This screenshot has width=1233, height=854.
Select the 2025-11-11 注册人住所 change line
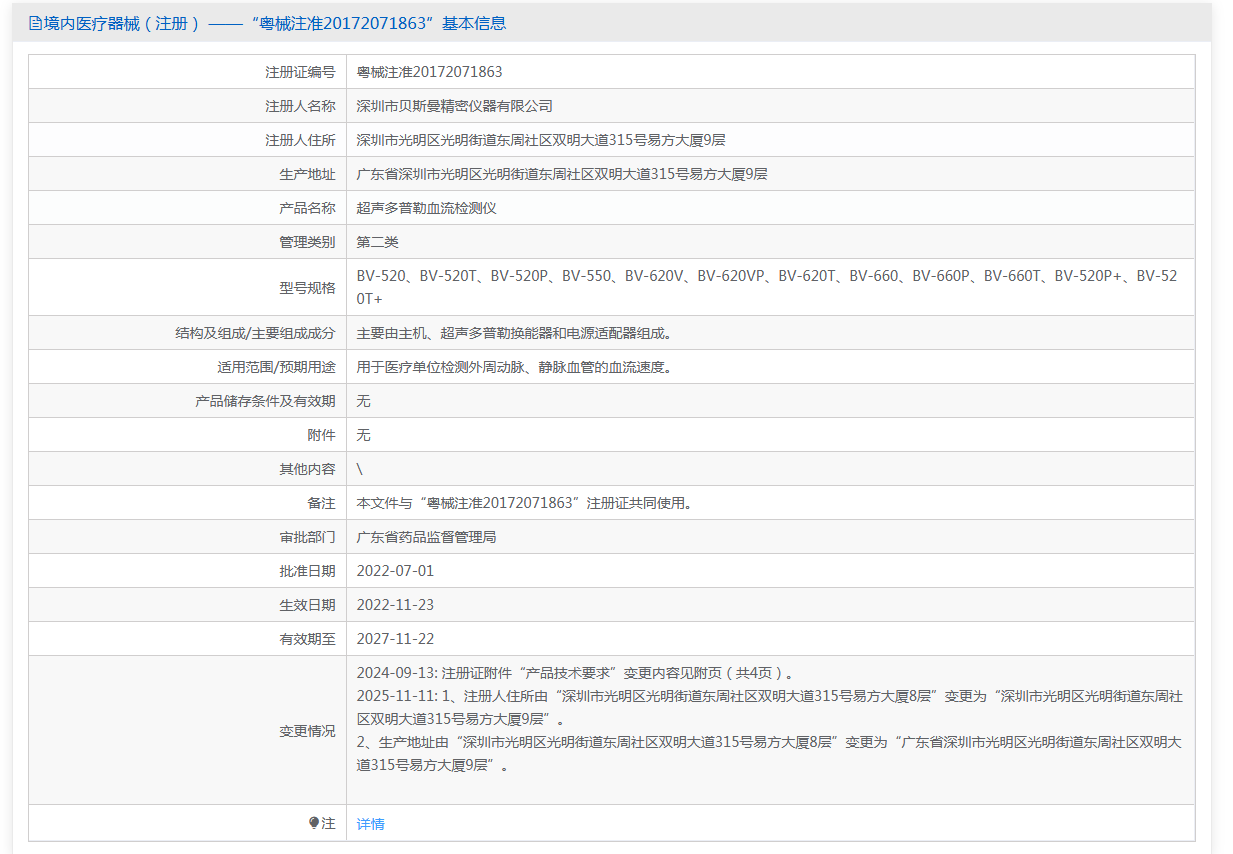[769, 707]
